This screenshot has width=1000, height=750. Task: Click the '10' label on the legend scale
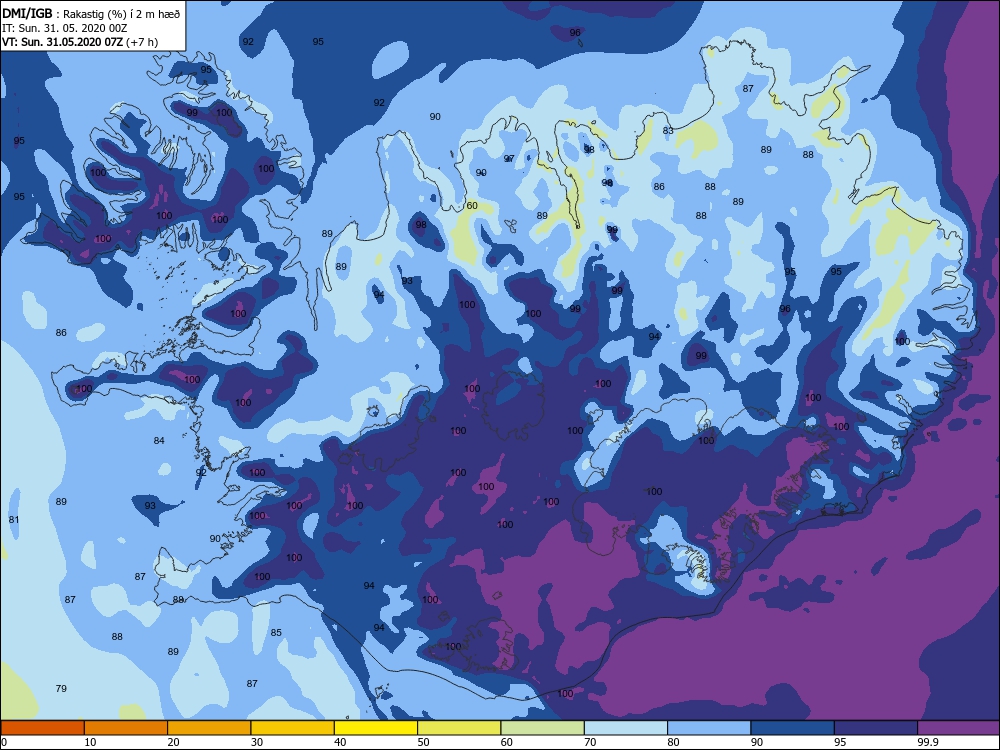click(x=91, y=742)
